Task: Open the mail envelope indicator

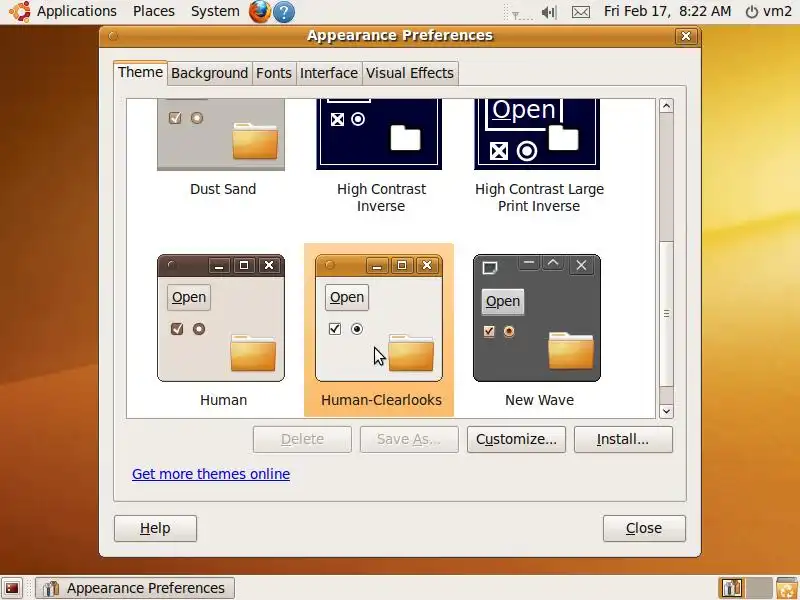Action: click(581, 12)
